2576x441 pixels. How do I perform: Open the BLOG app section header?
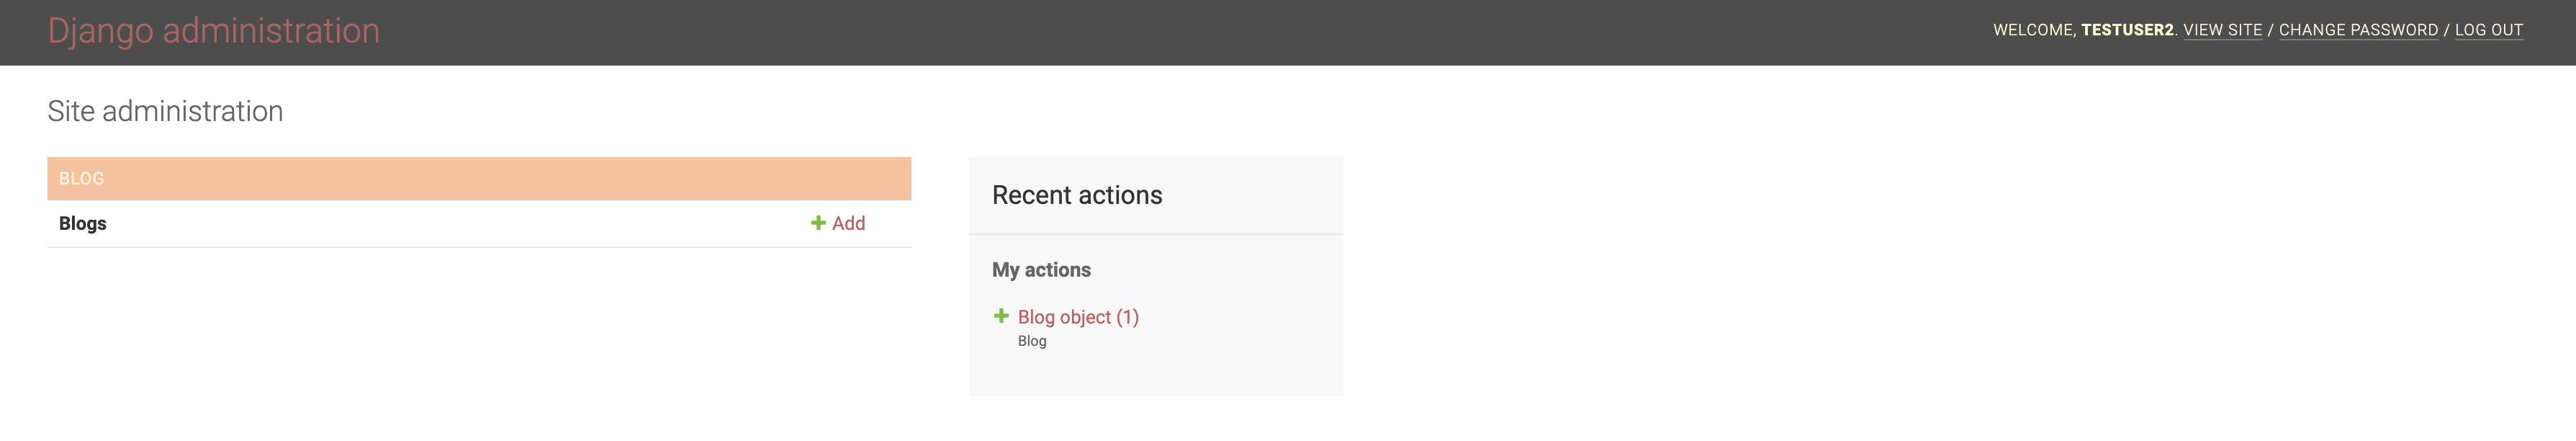(81, 179)
